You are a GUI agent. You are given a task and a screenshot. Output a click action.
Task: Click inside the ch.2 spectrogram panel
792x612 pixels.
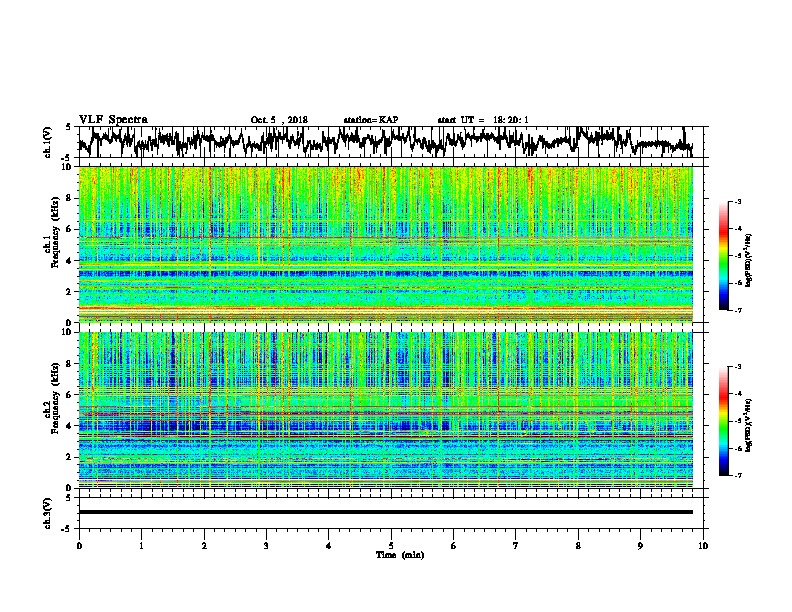[x=386, y=410]
